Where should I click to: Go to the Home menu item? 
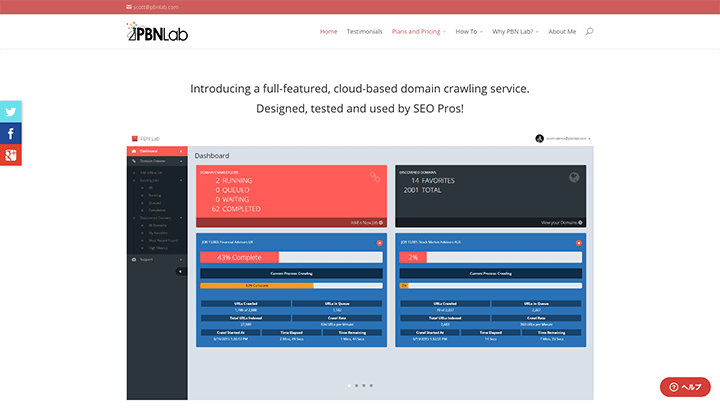click(x=328, y=31)
